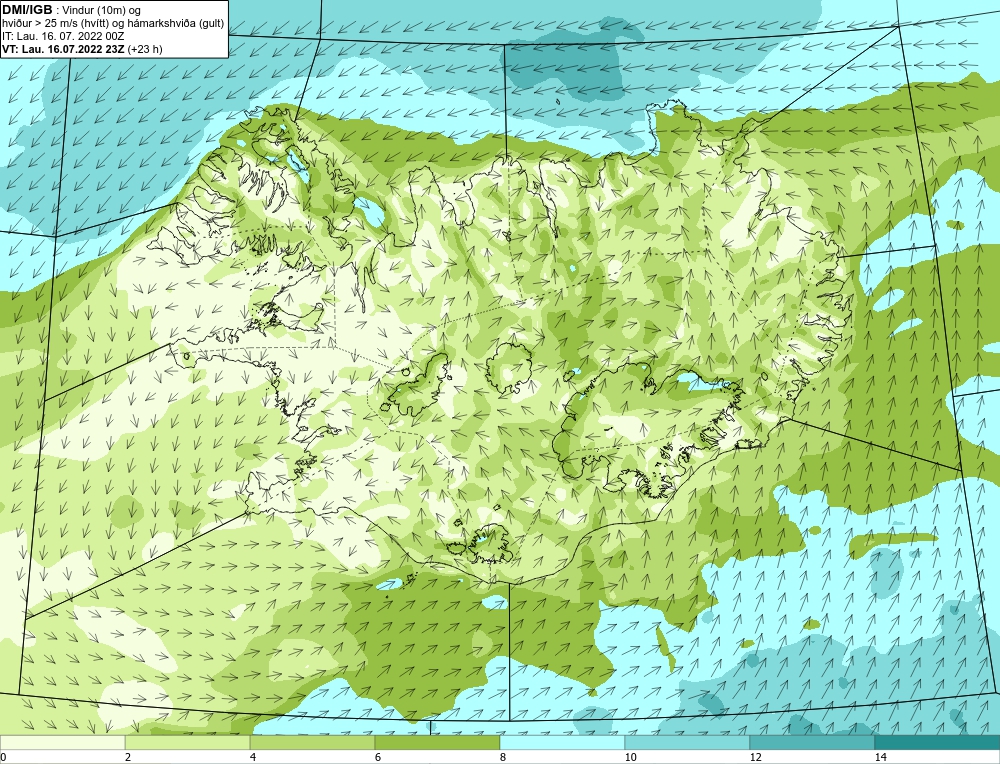Screen dimensions: 1000x764
Task: Select the 4–6 m/s green swatch
Action: coord(312,743)
